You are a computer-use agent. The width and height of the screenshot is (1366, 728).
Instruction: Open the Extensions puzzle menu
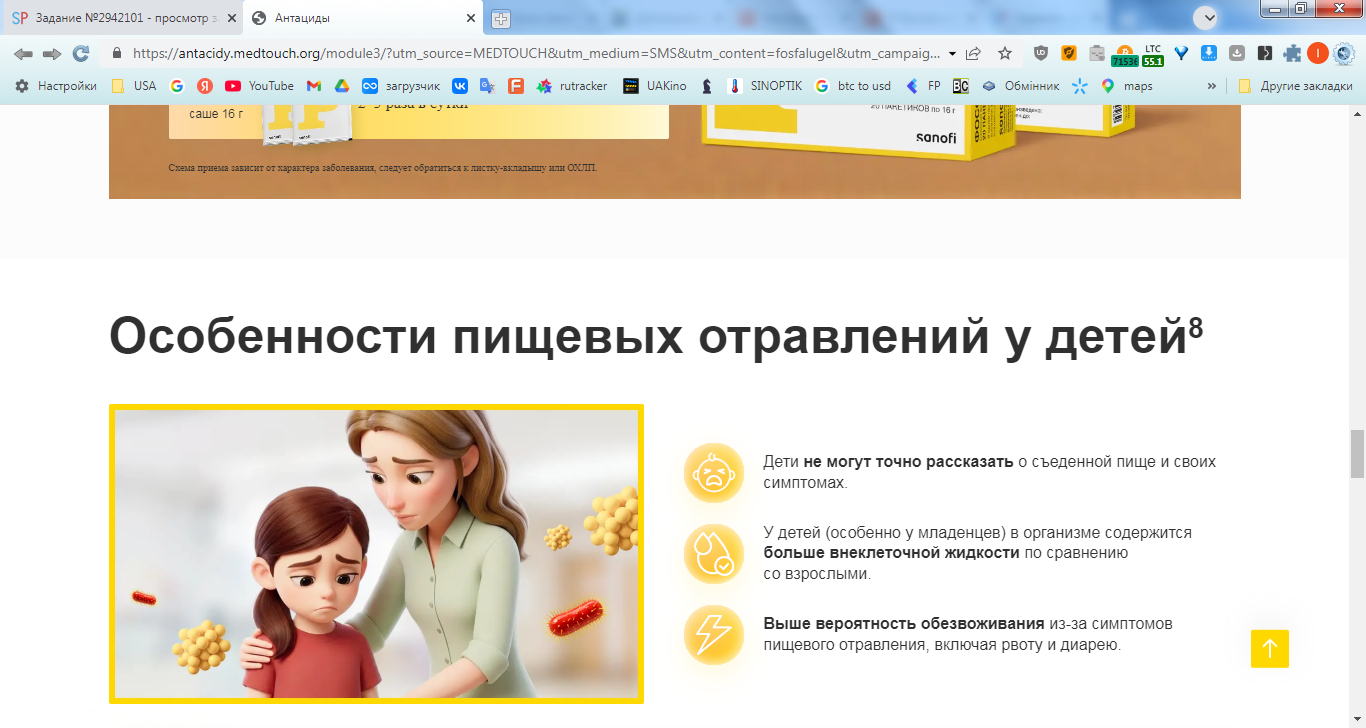(x=1293, y=54)
